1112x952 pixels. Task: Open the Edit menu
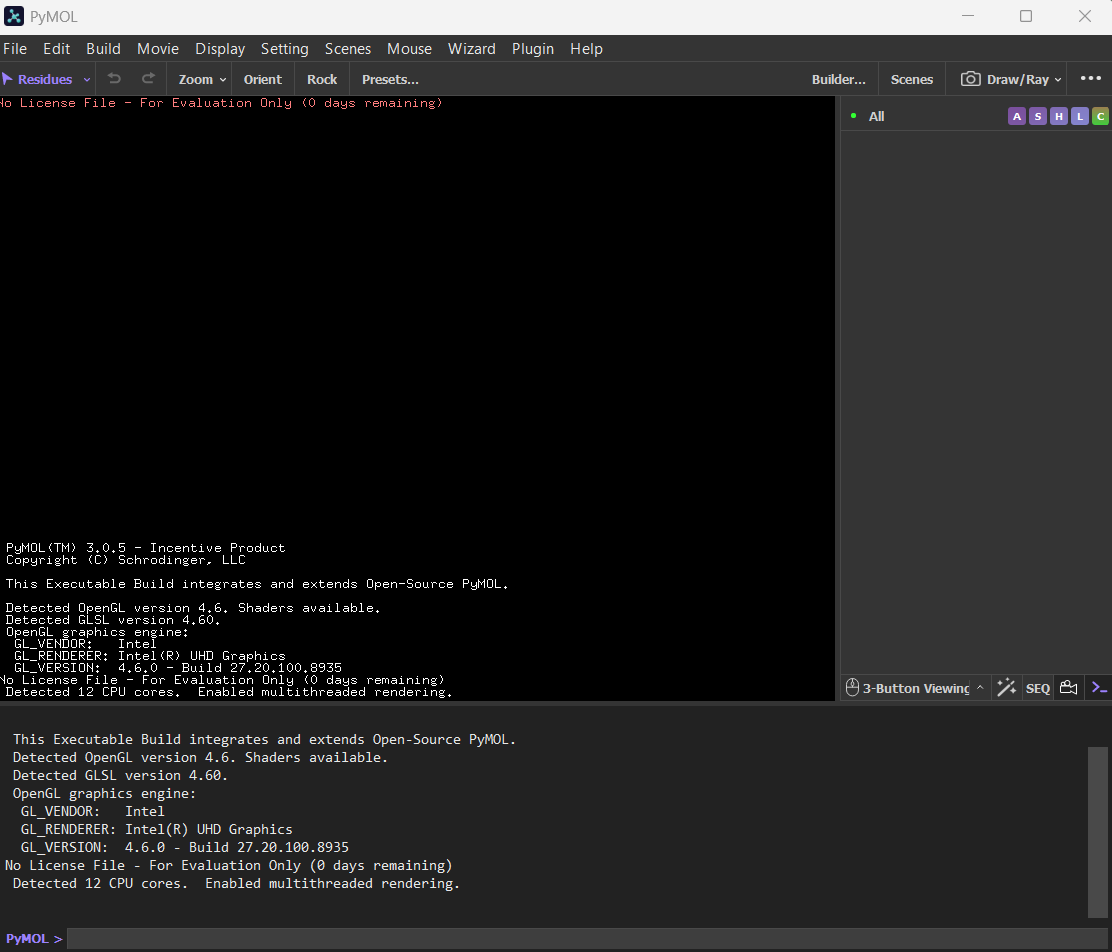(x=57, y=48)
